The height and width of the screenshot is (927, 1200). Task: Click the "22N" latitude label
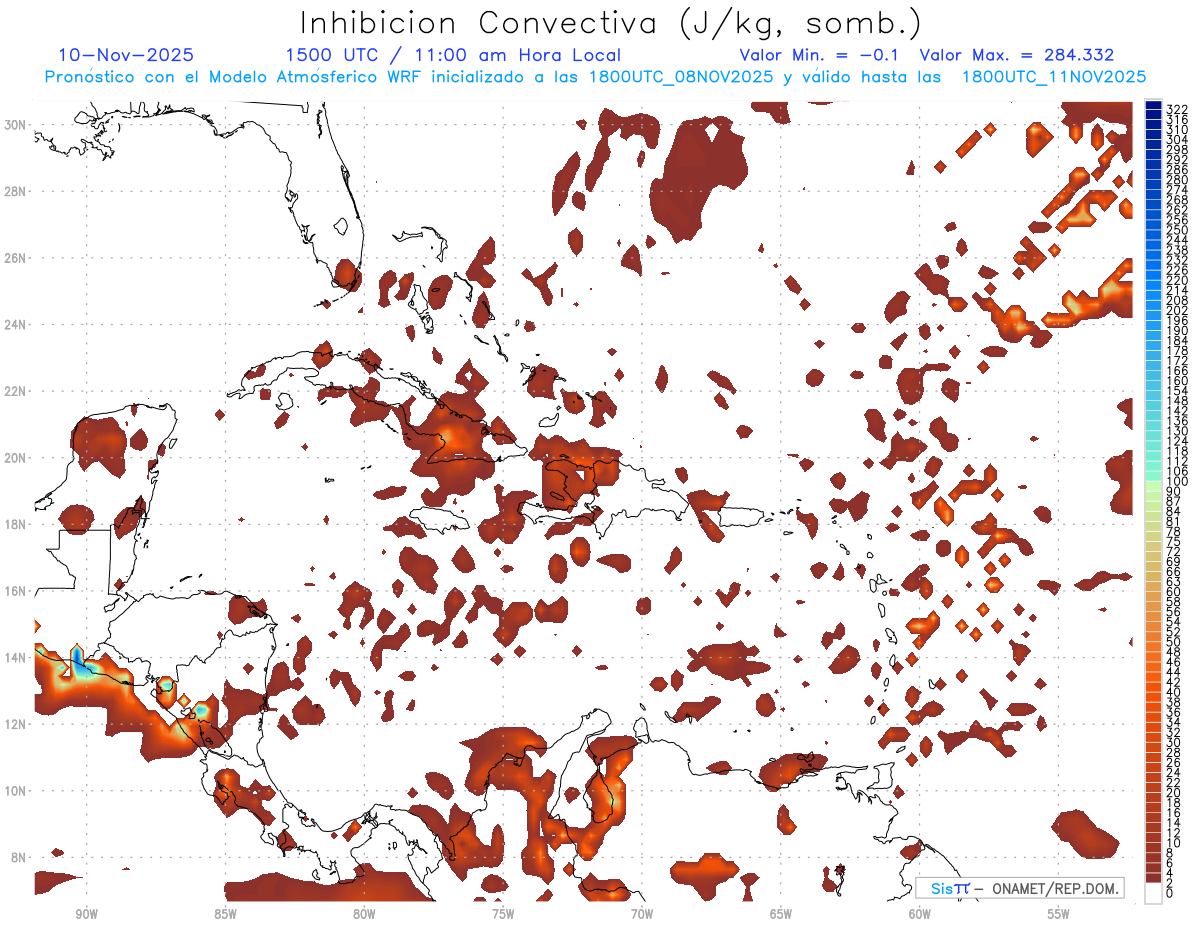click(x=16, y=391)
